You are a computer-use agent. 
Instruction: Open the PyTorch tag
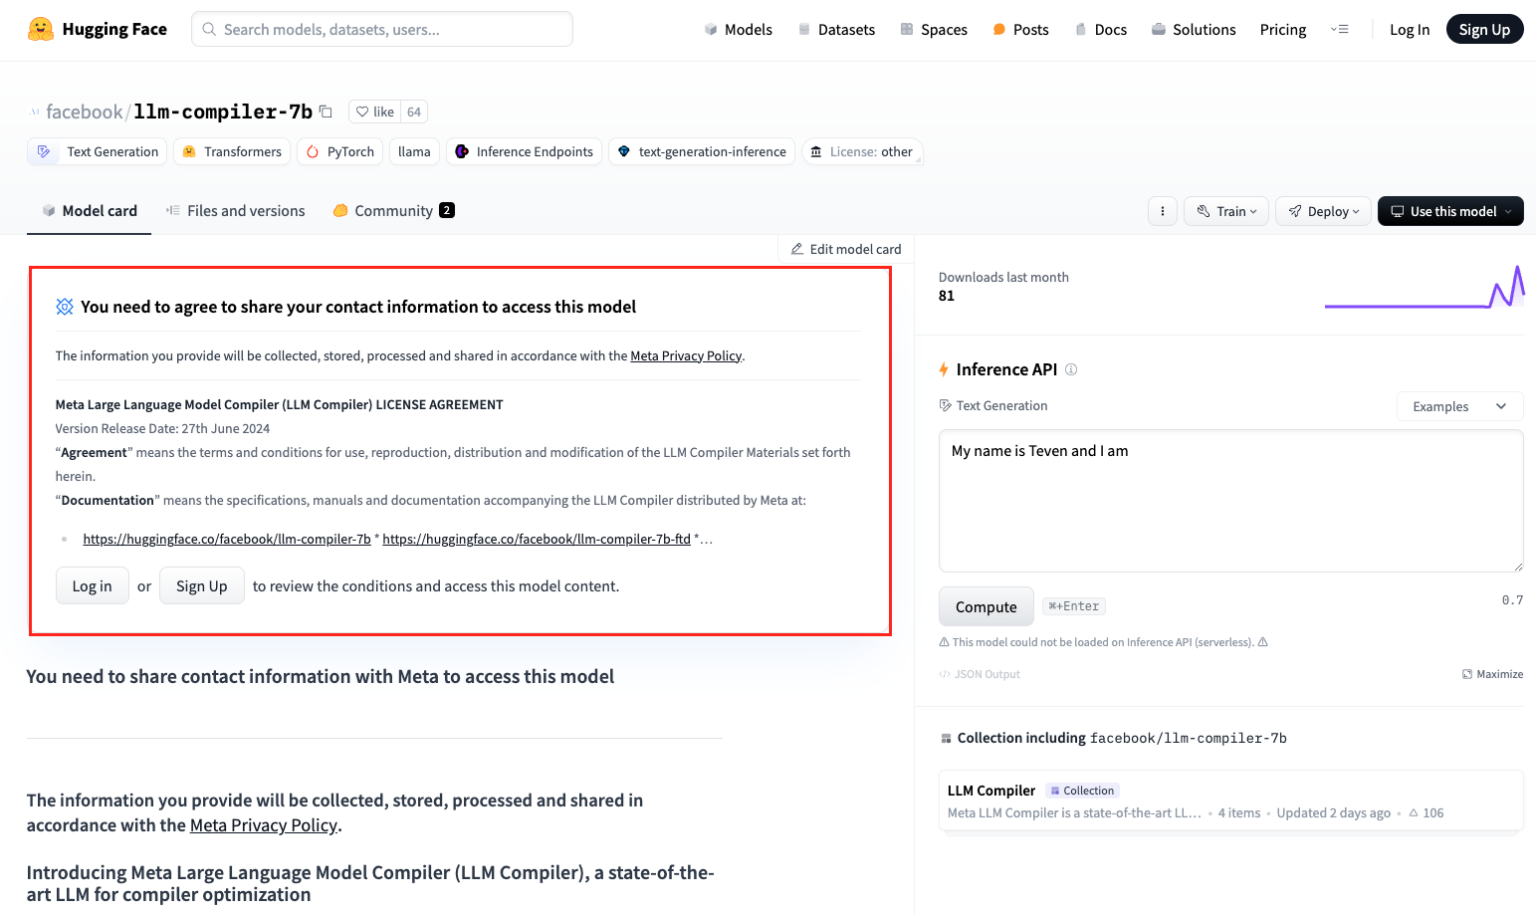coord(340,151)
